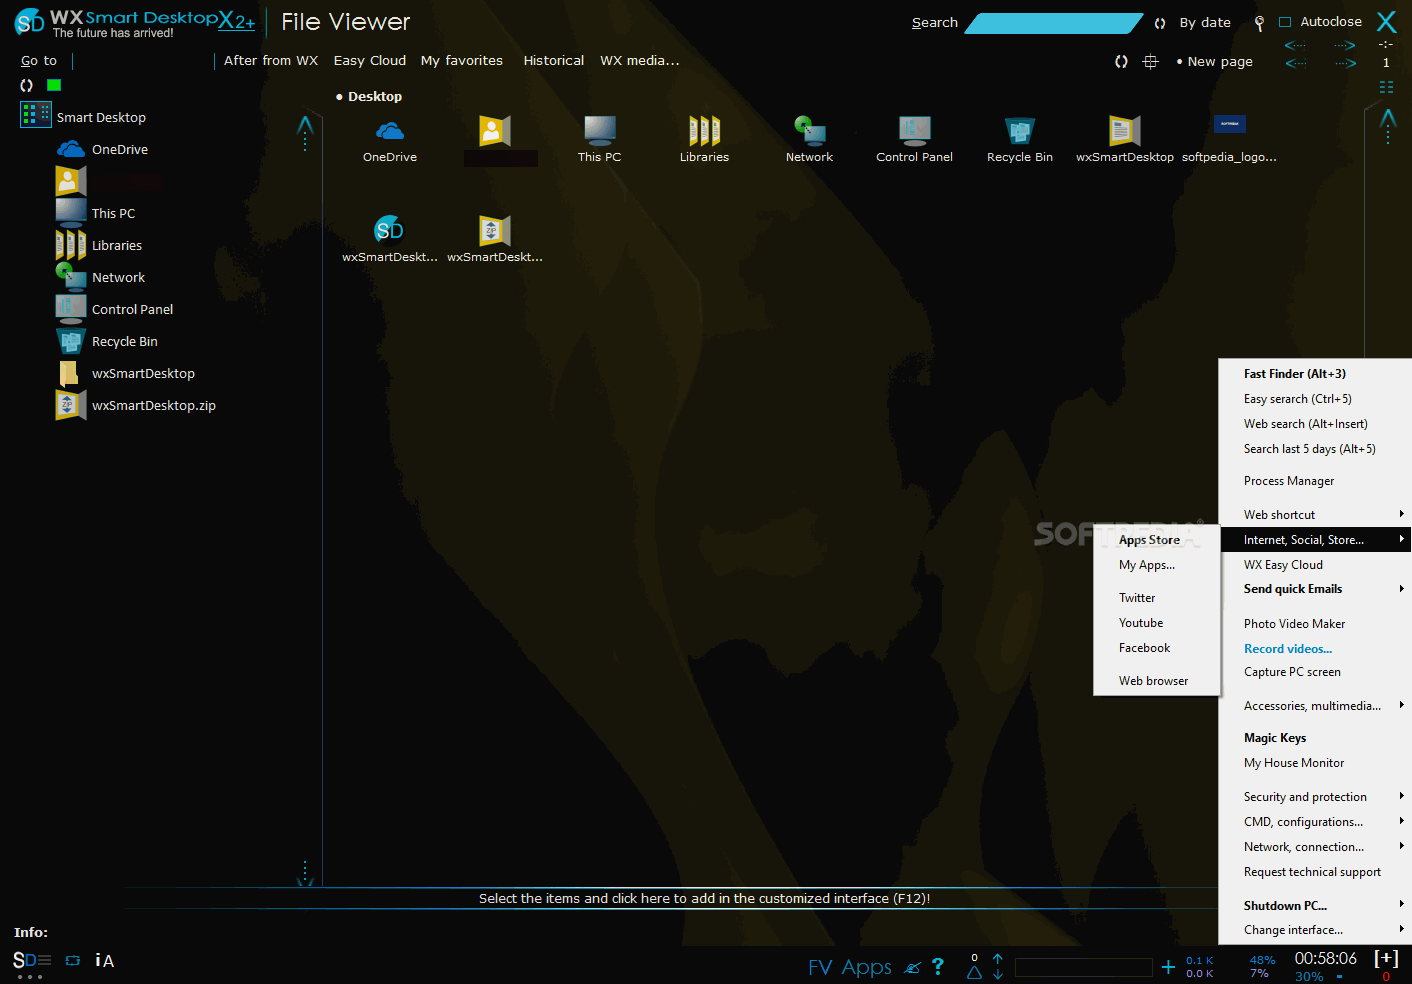Select wxSmartDesktop.zip in sidebar tree
This screenshot has height=984, width=1412.
point(154,406)
